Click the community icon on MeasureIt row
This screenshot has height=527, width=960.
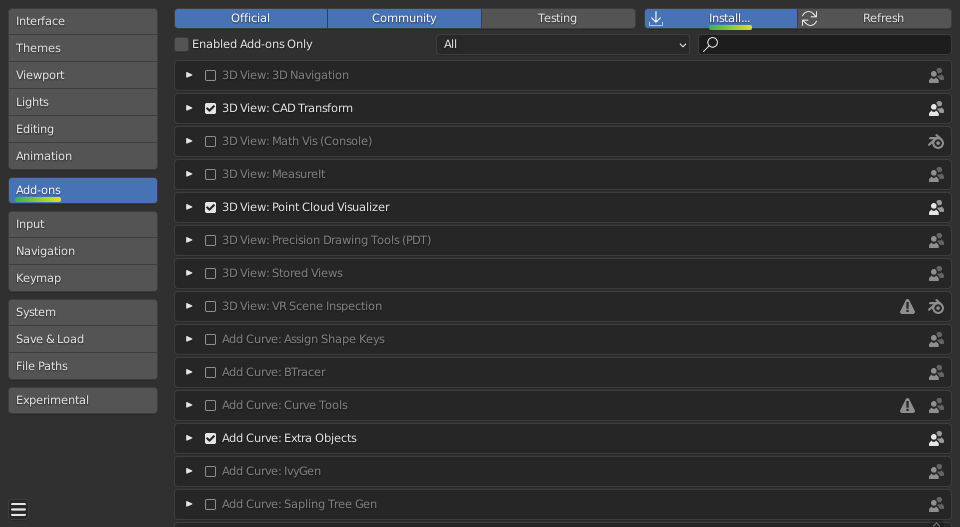(x=936, y=174)
